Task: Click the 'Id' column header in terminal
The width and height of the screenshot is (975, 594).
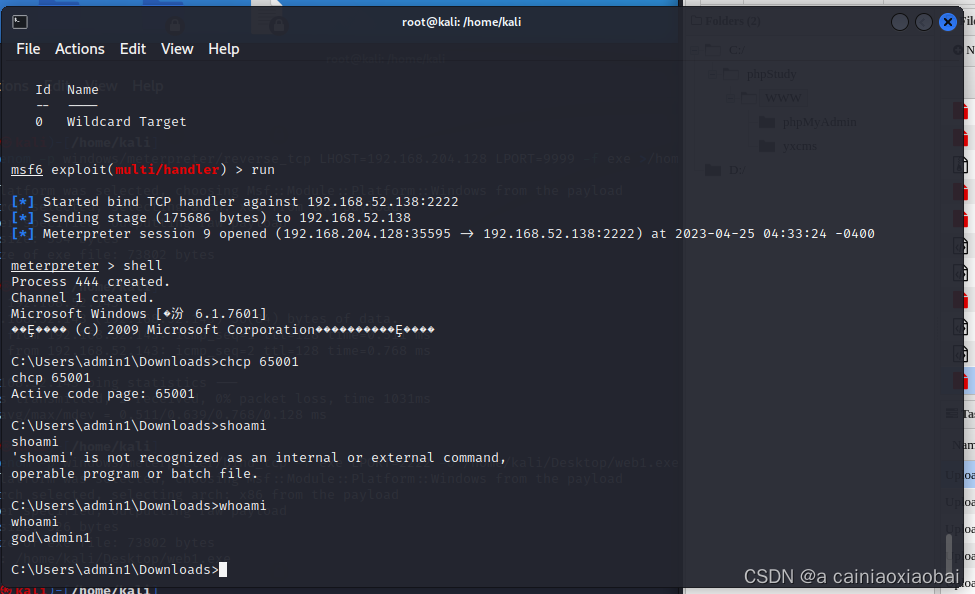Action: 43,90
